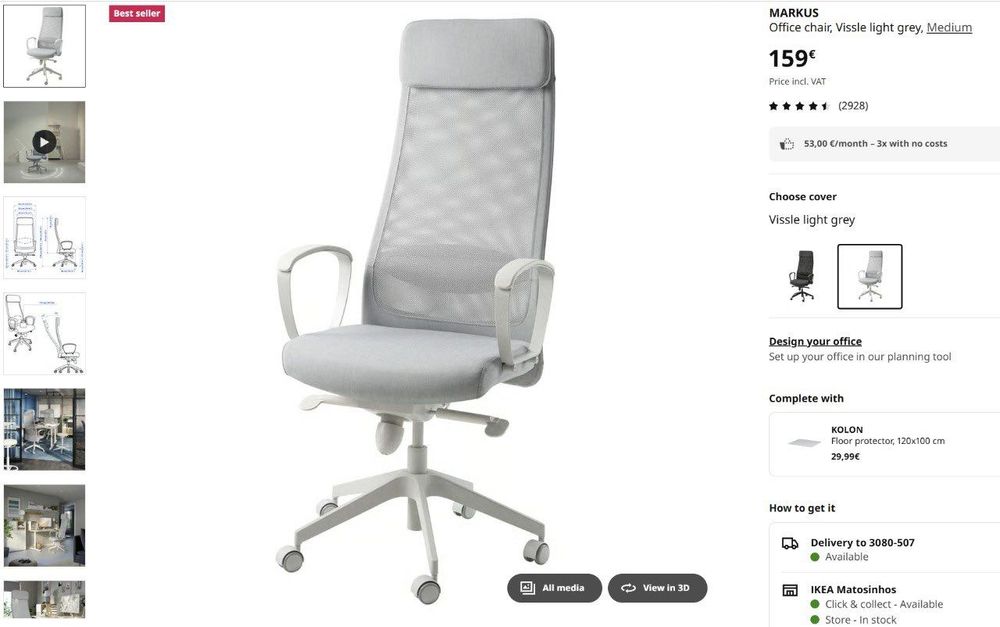Screen dimensions: 1000x627
Task: Click the Best seller badge
Action: pyautogui.click(x=136, y=13)
